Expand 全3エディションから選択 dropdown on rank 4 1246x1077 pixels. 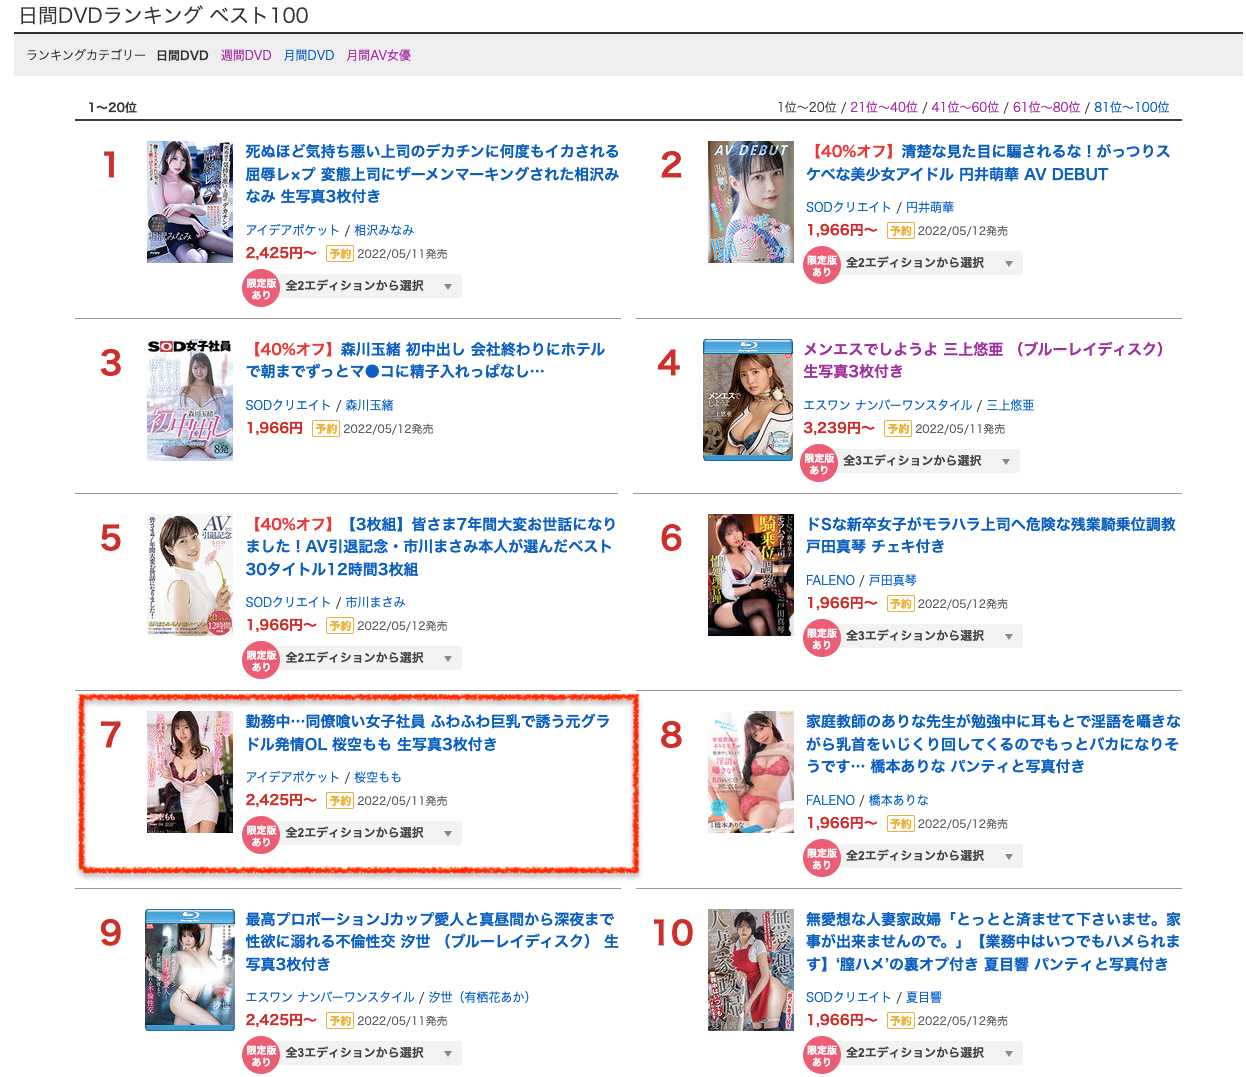pyautogui.click(x=930, y=461)
